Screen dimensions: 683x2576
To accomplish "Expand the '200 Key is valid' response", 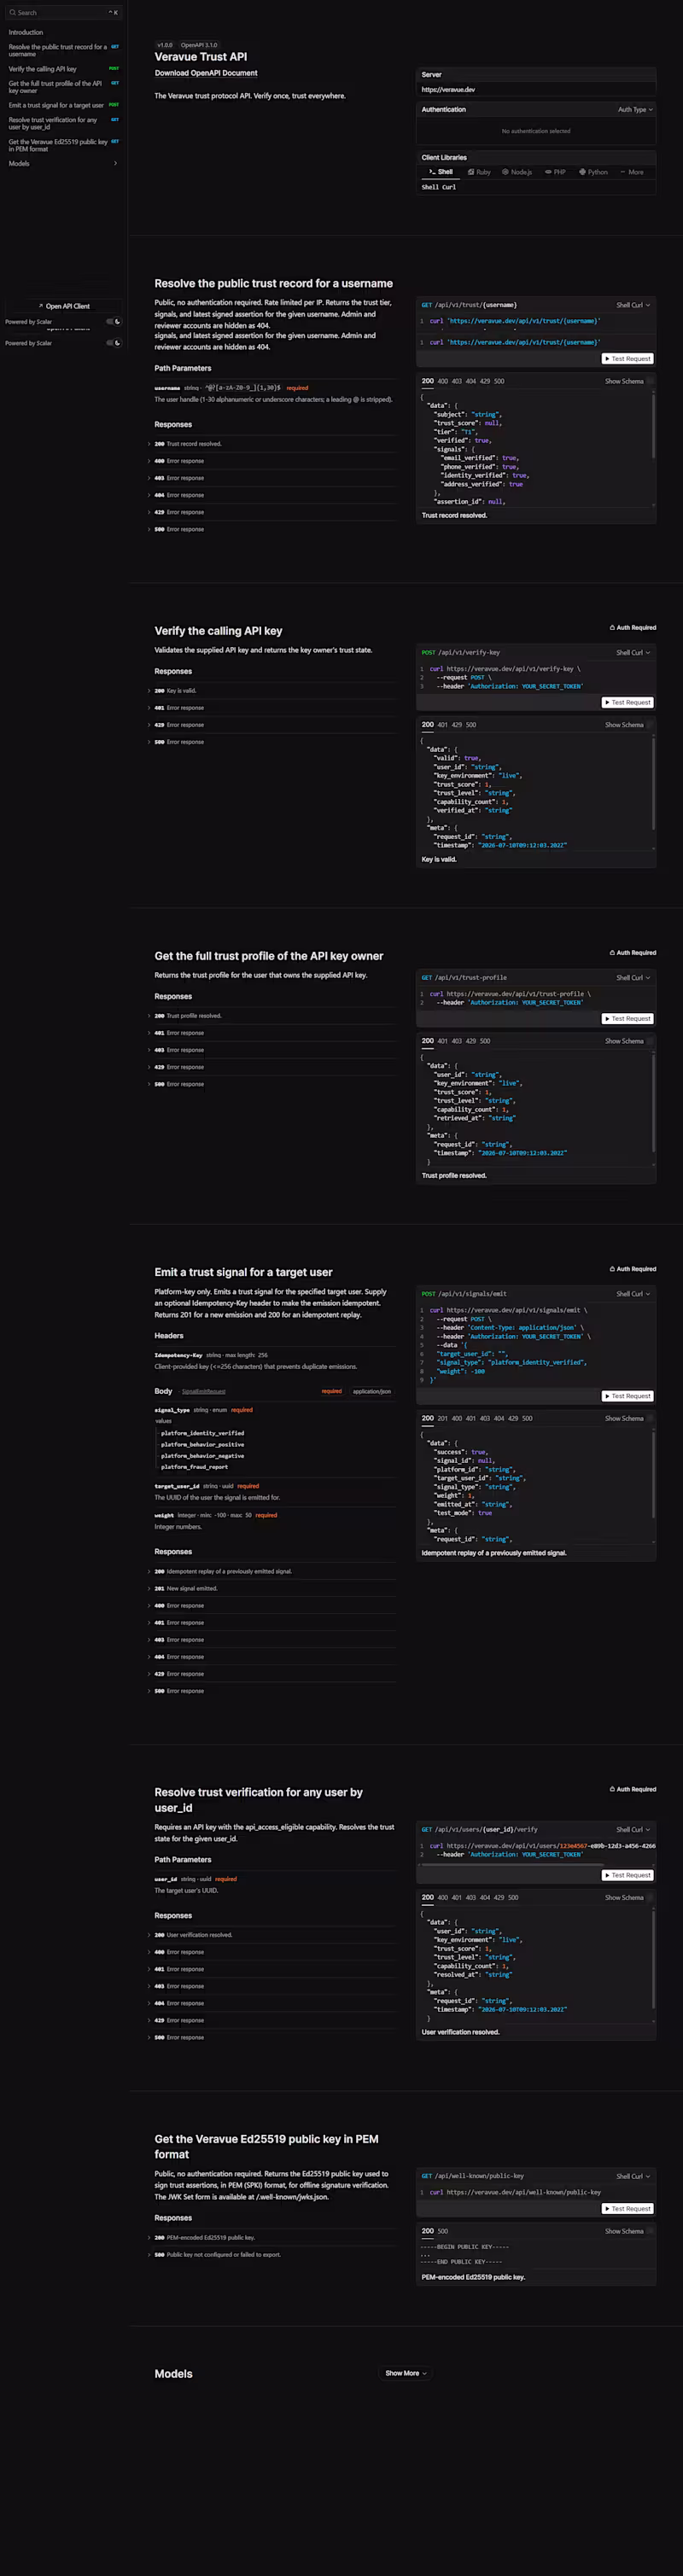I will tap(272, 691).
